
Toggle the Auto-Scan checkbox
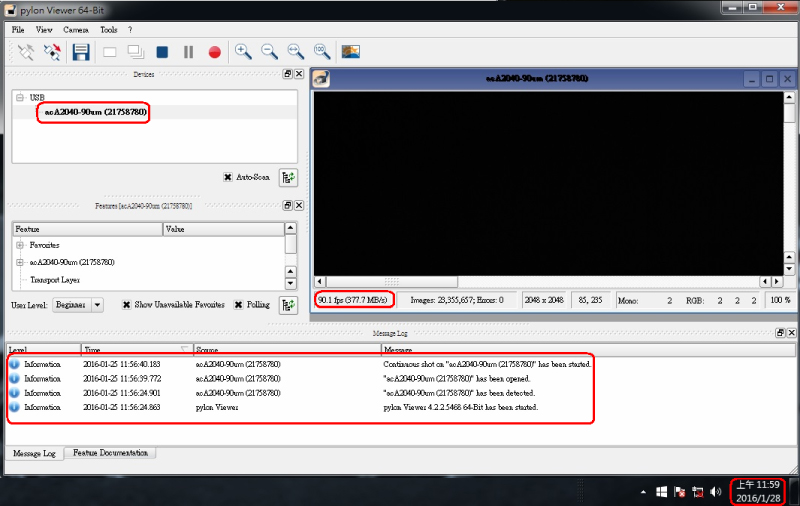click(x=228, y=177)
